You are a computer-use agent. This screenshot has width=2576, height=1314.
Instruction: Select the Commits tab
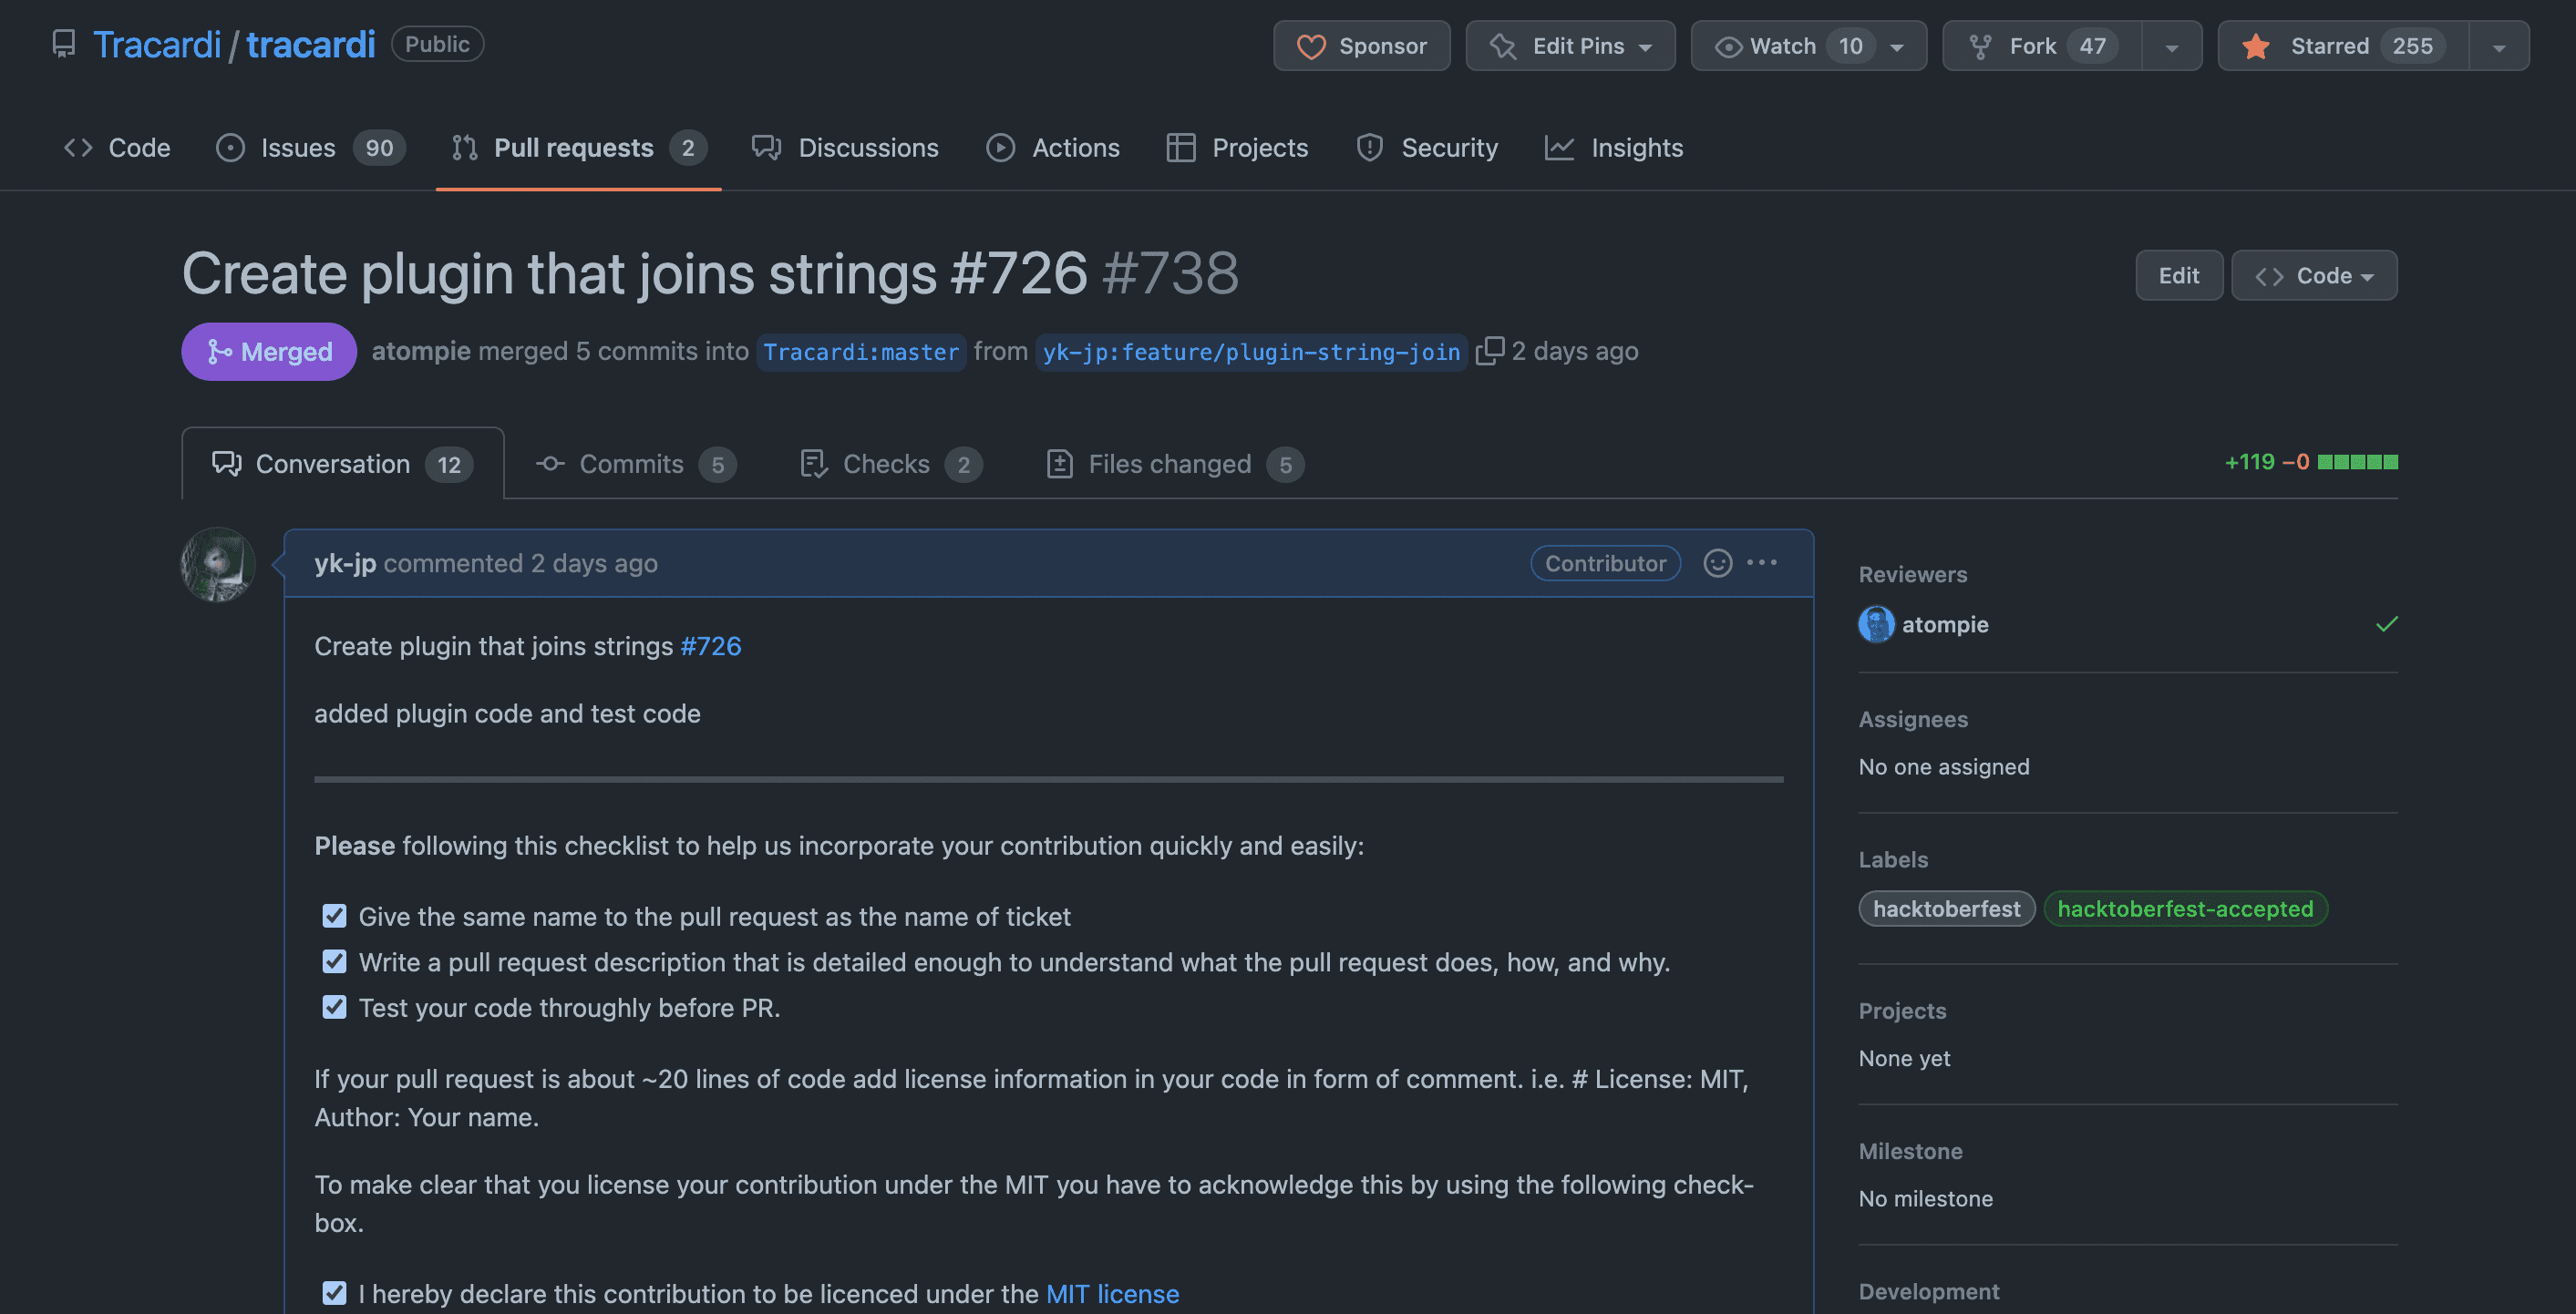tap(636, 464)
